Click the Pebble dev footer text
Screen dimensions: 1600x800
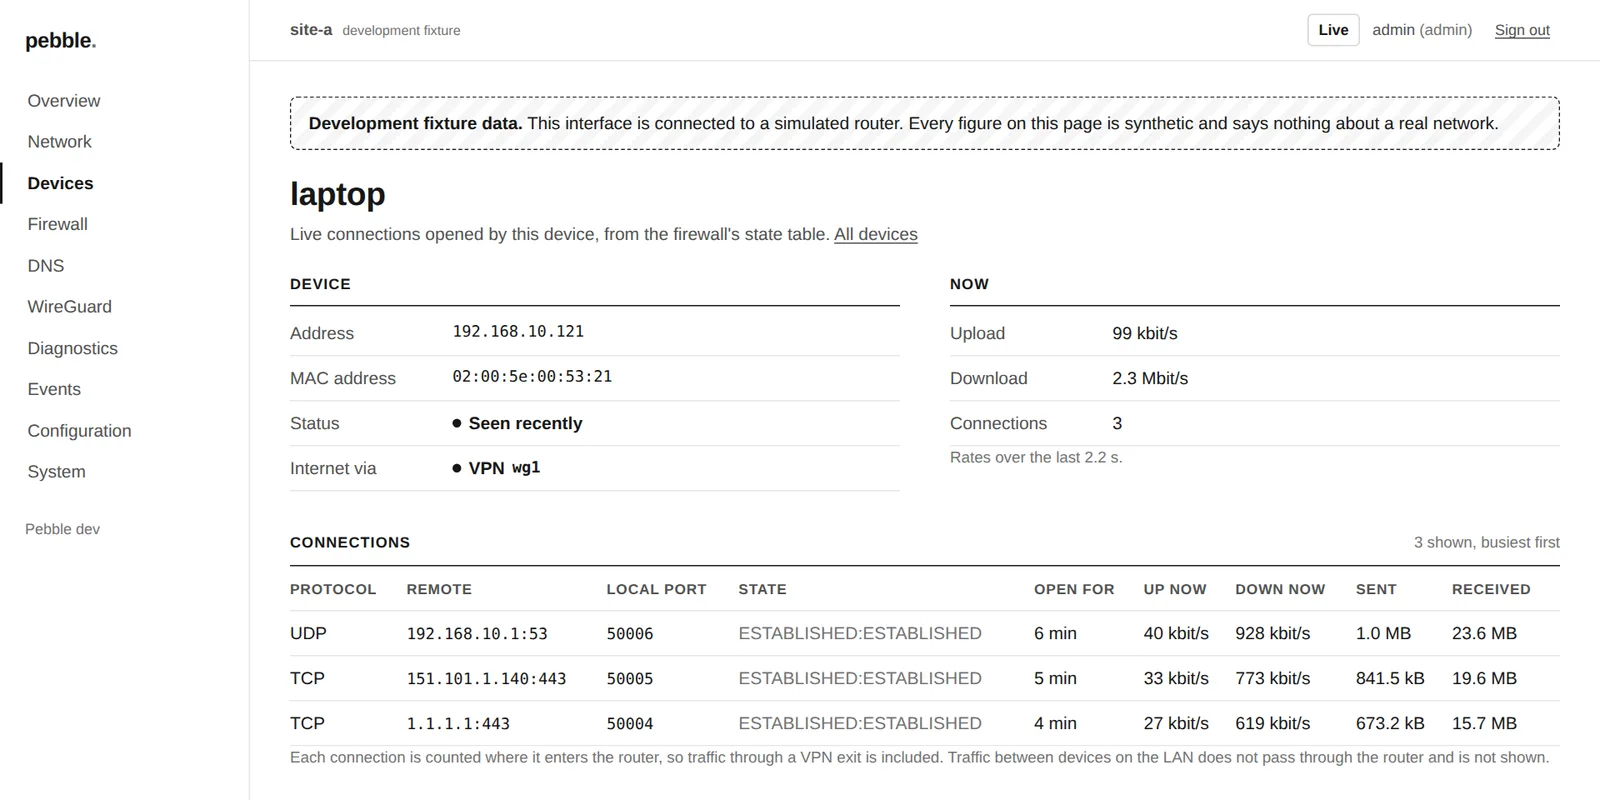(x=62, y=529)
